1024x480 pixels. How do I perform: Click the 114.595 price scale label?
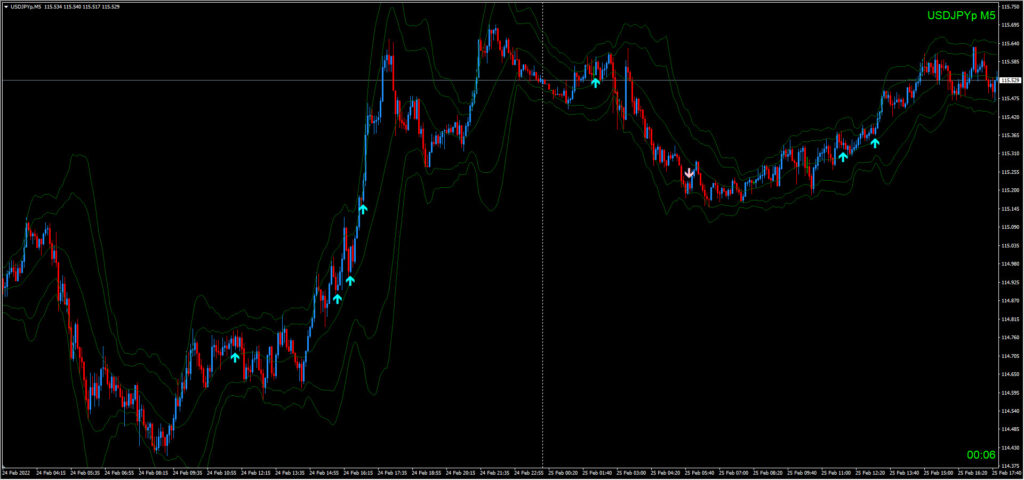point(1010,393)
